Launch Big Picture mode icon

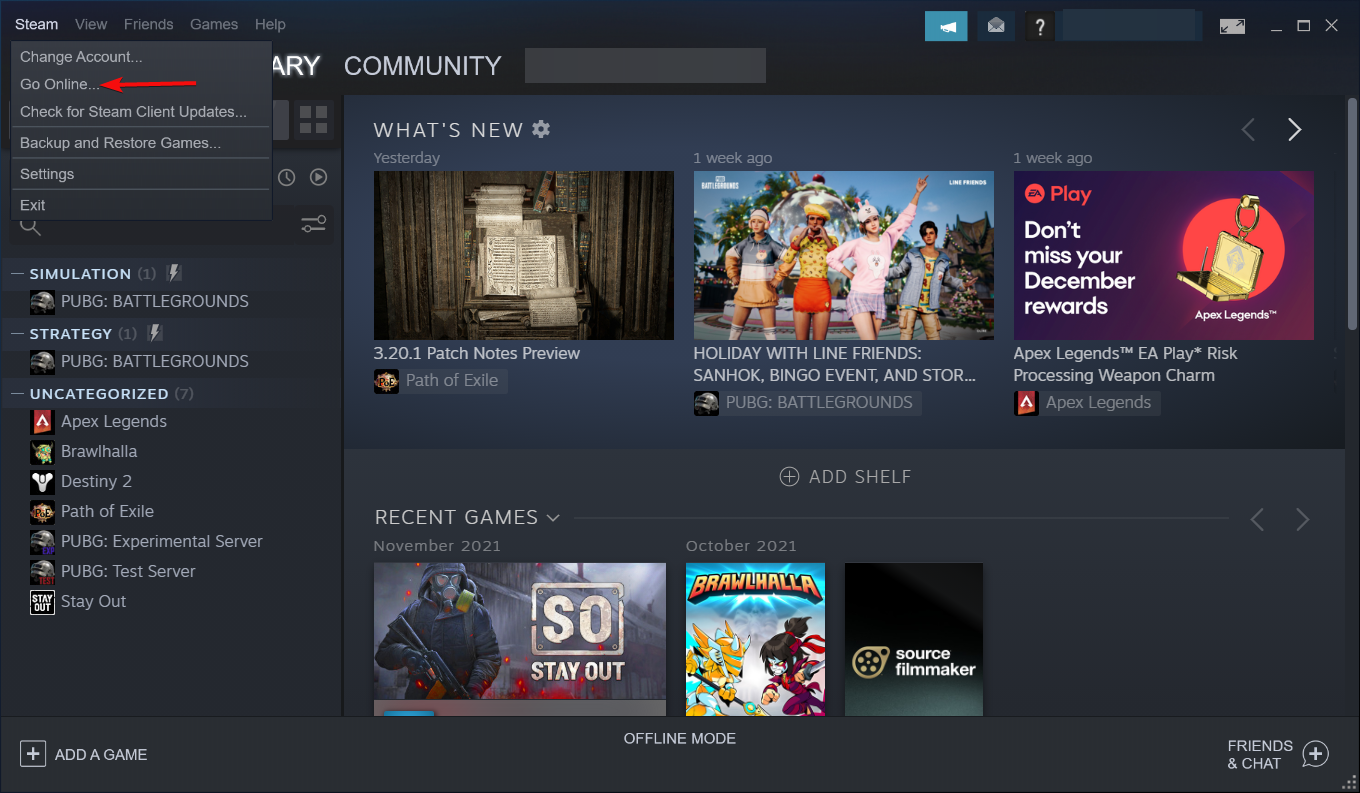1232,26
